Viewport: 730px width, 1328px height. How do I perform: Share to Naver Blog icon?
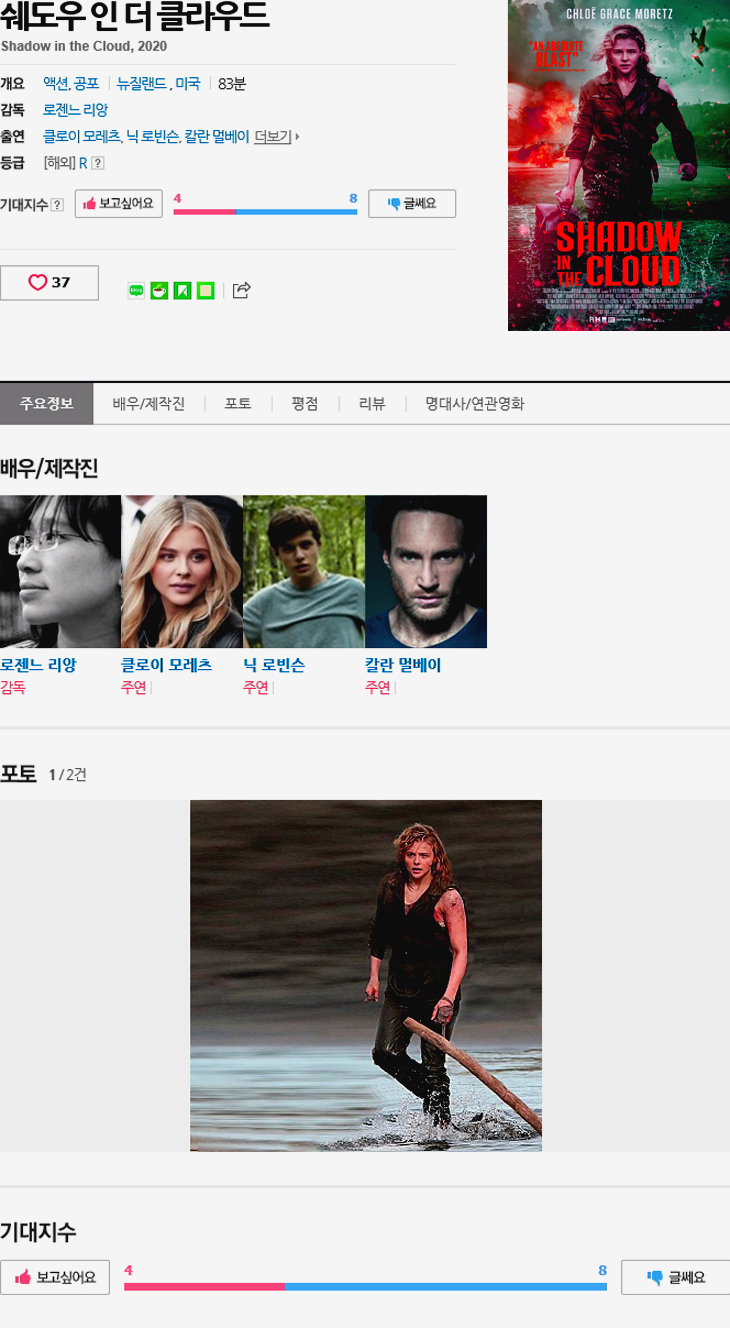click(x=136, y=291)
